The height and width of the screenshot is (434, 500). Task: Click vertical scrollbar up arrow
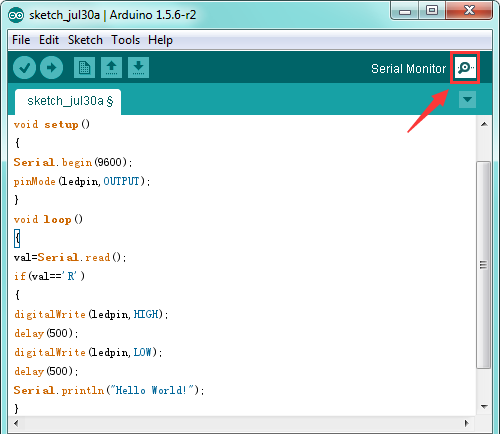484,124
